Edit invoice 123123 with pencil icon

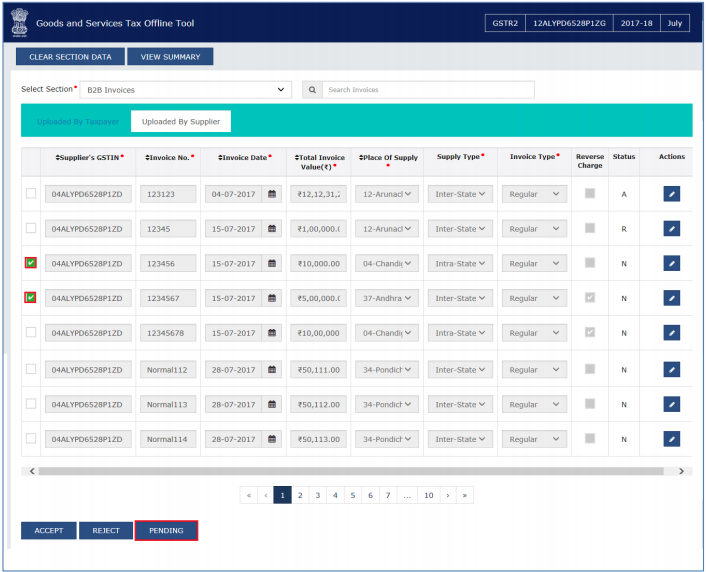[x=671, y=194]
